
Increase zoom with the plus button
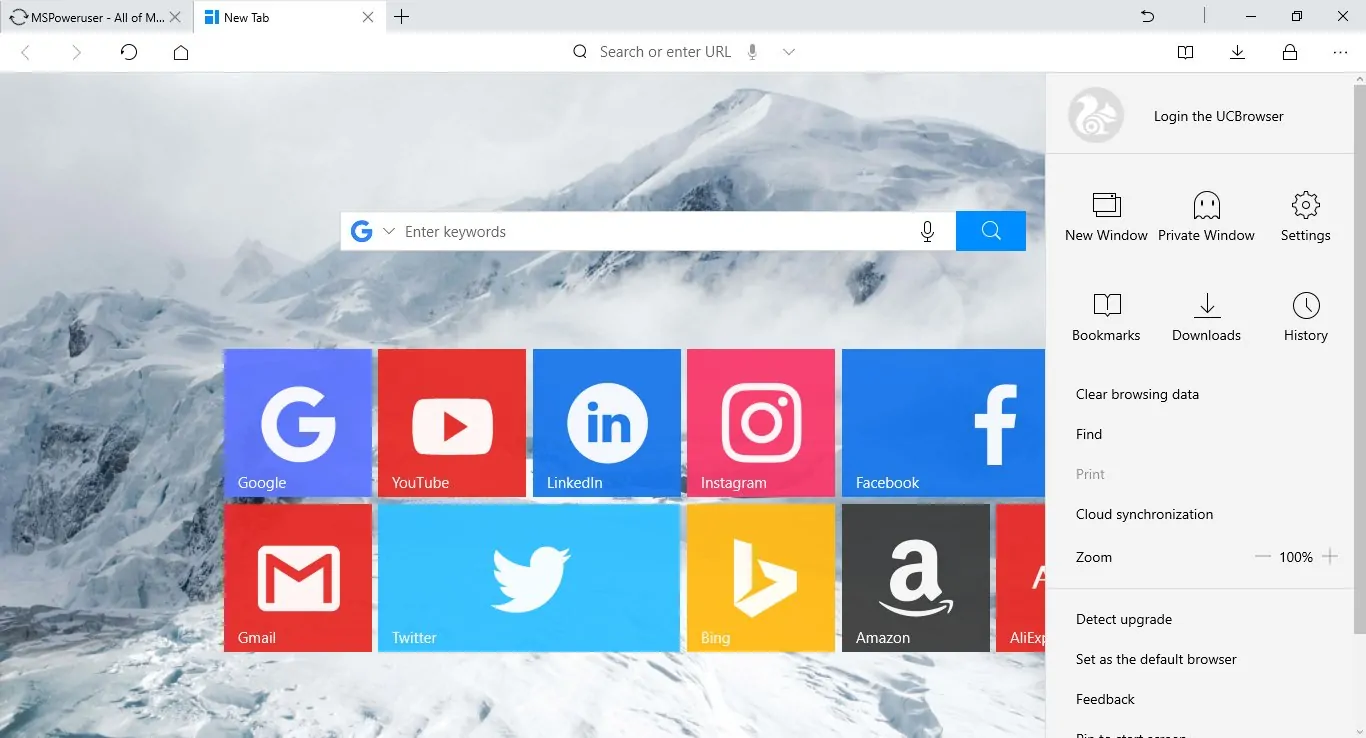1330,557
